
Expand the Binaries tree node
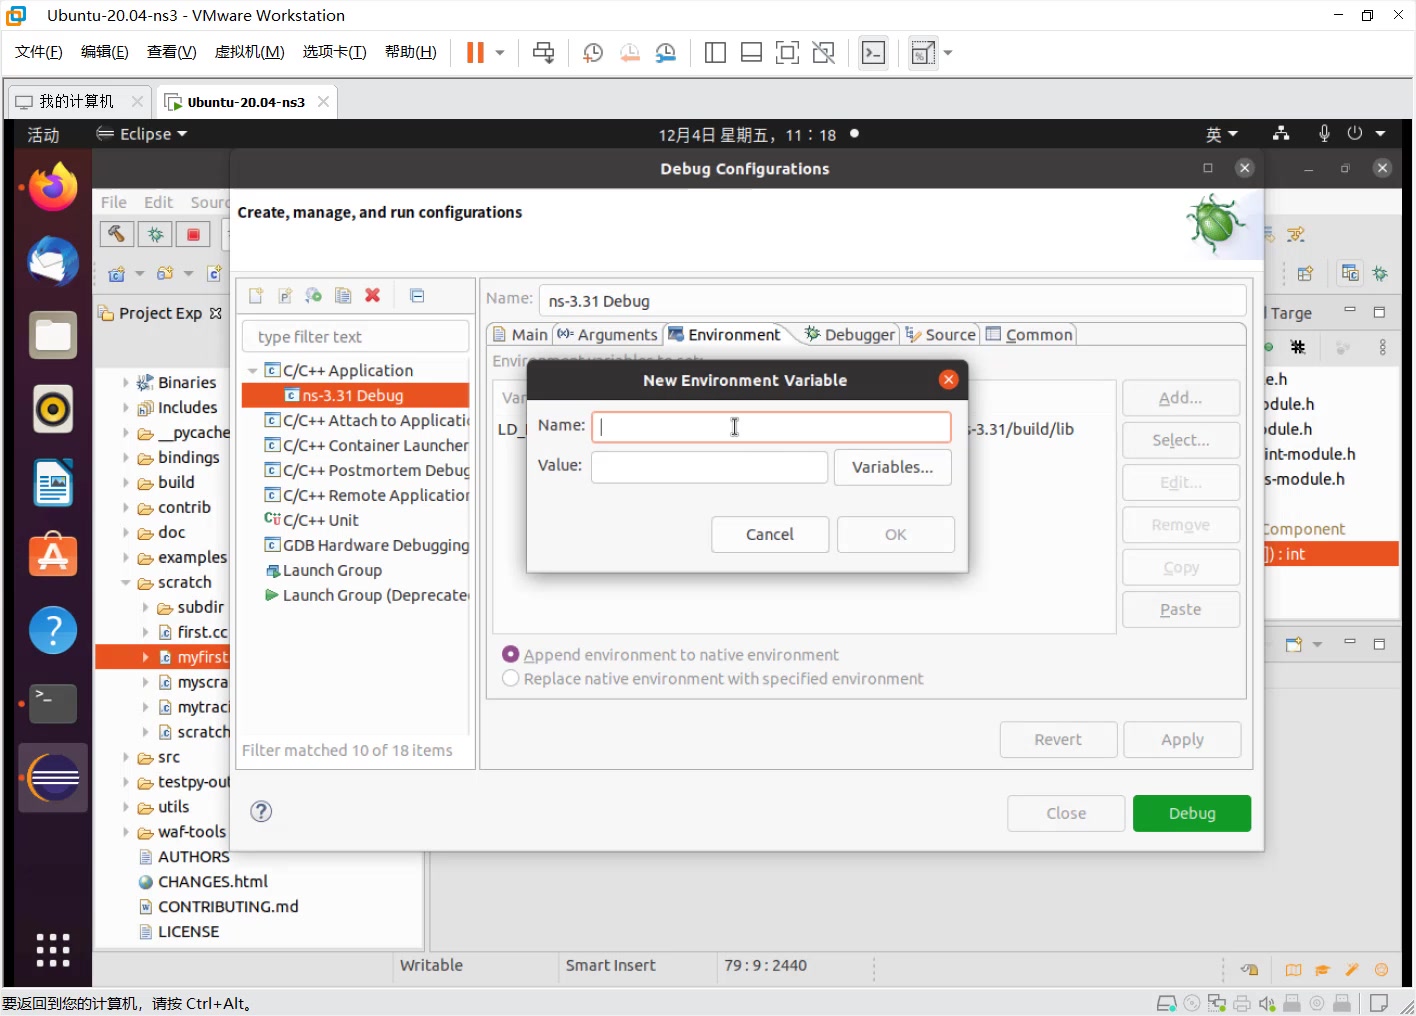click(x=126, y=382)
